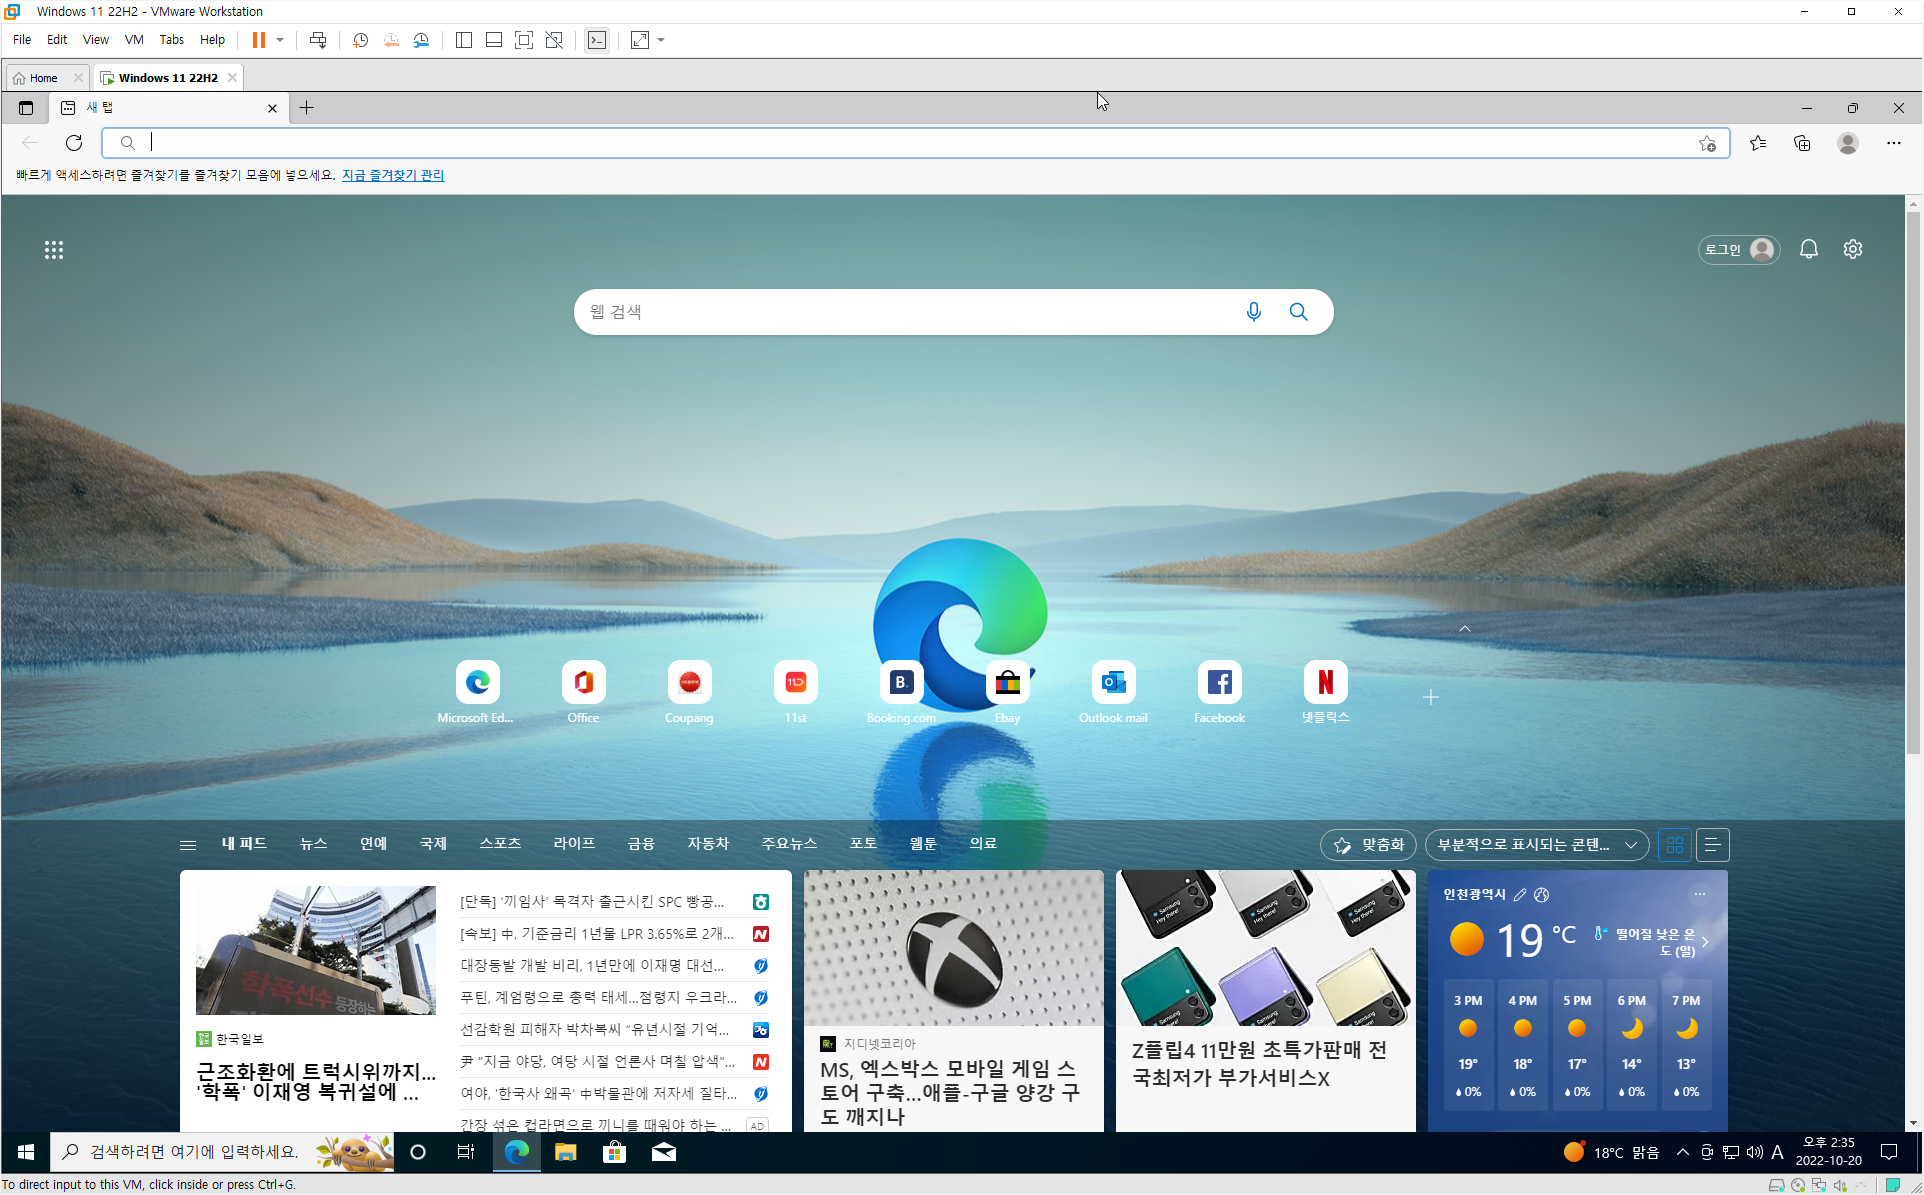Switch feed to list view

tap(1713, 845)
